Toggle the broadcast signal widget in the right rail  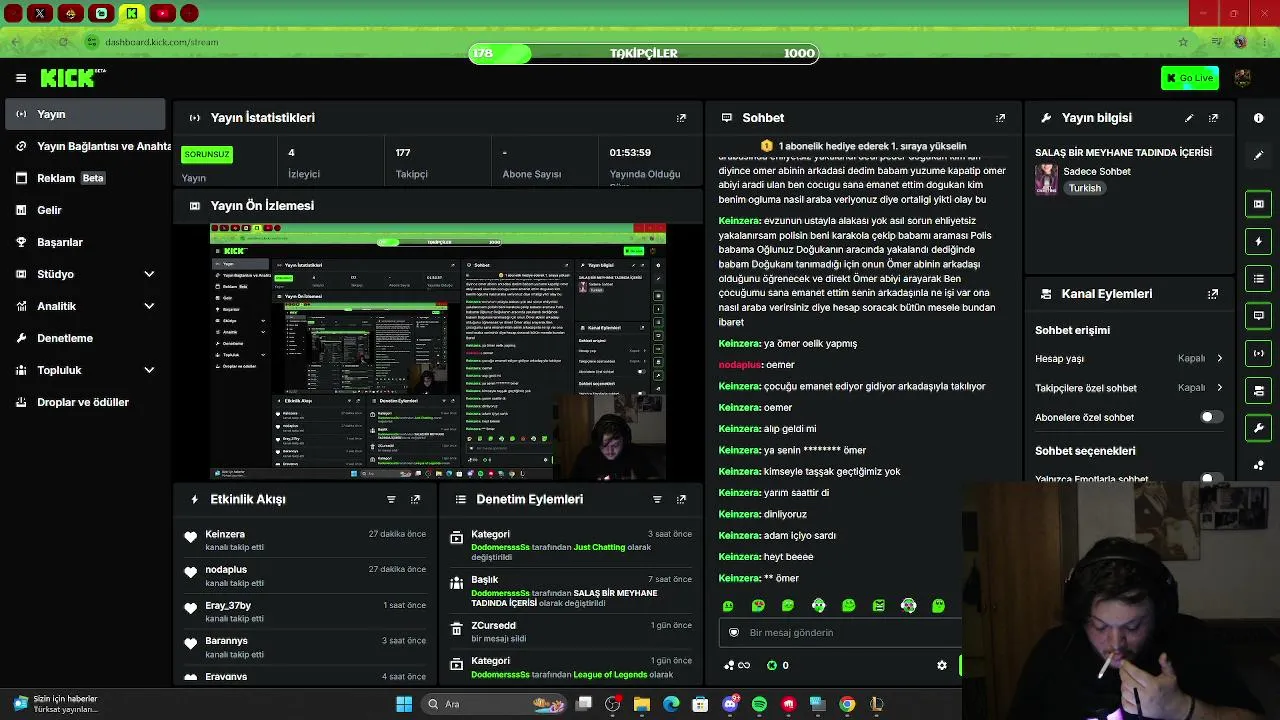[1258, 353]
